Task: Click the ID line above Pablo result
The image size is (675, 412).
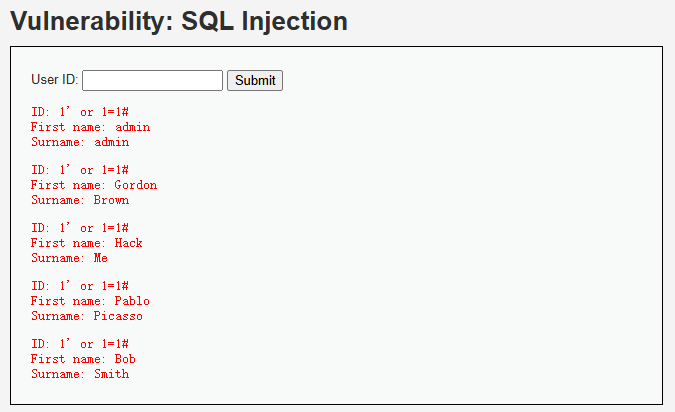Action: tap(80, 286)
